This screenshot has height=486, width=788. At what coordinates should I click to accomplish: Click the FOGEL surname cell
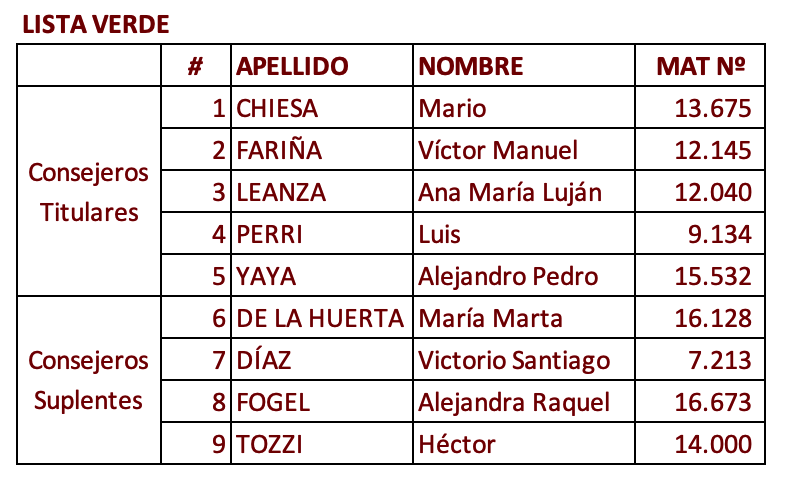click(322, 402)
